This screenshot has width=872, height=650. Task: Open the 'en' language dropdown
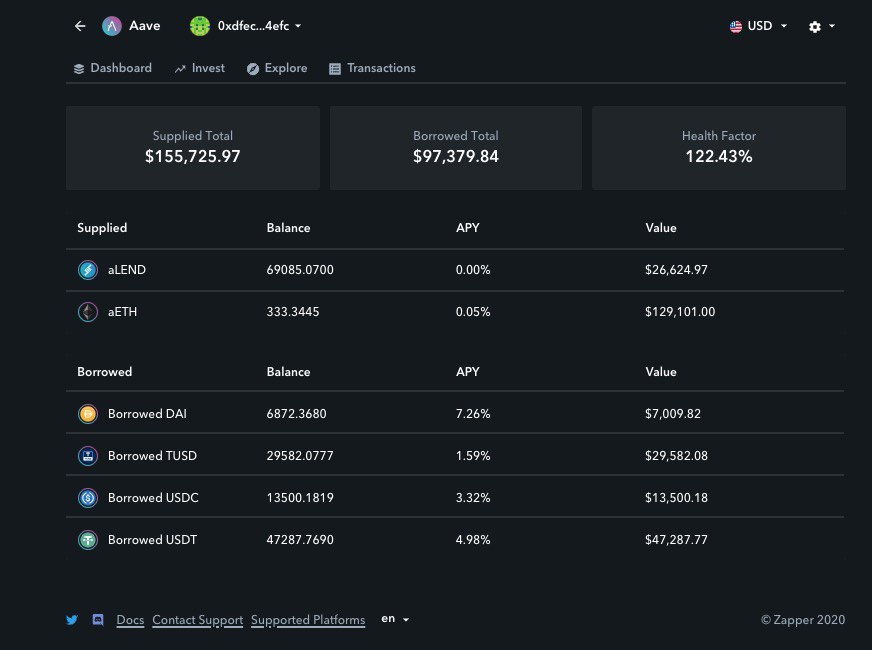point(395,619)
